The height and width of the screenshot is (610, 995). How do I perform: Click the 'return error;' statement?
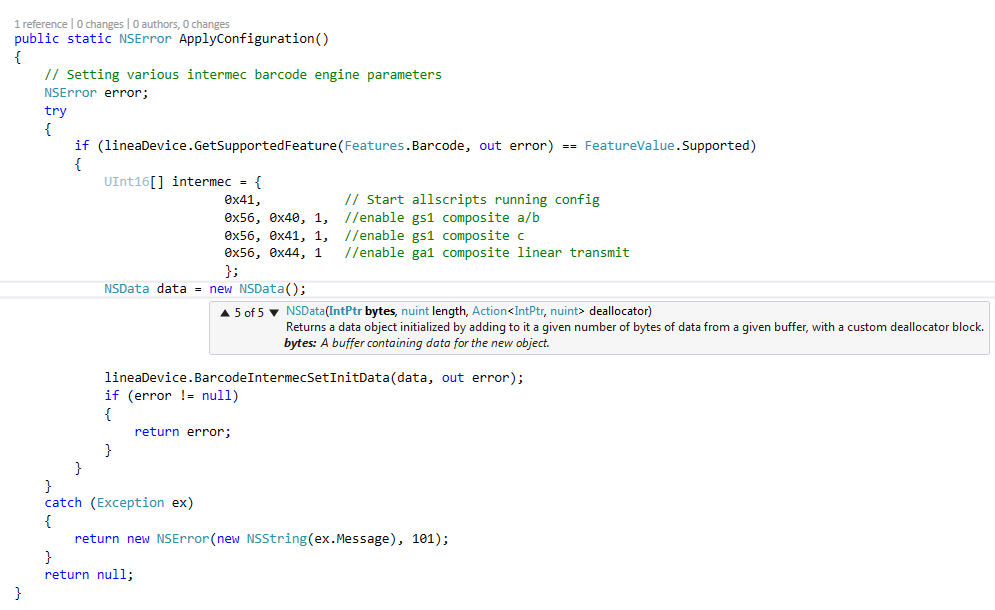pos(183,432)
